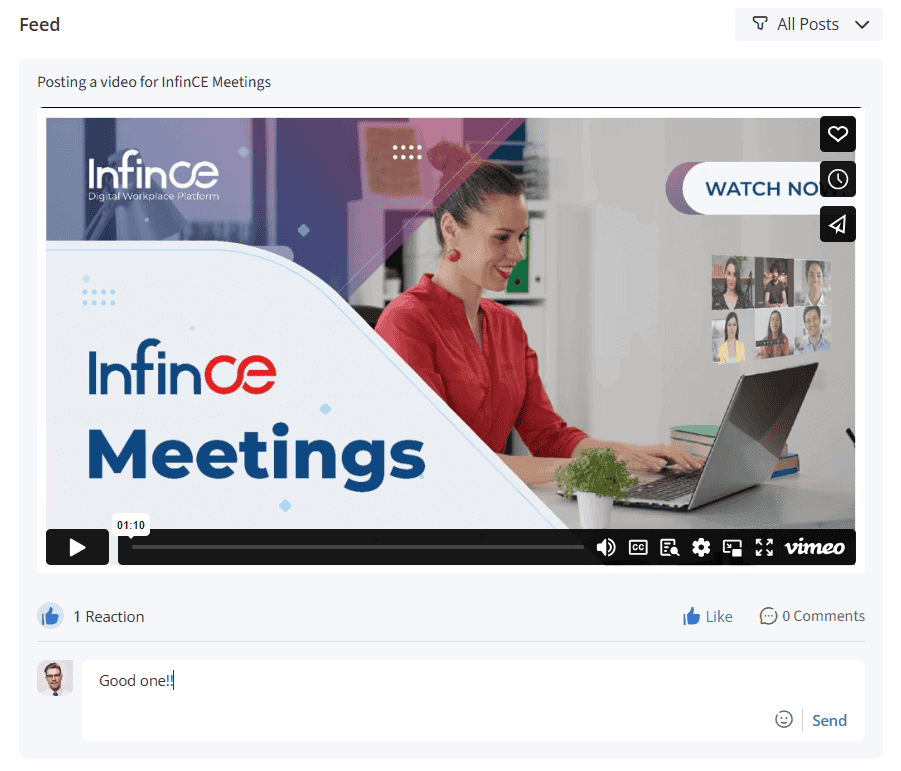Click the video progress bar
901x771 pixels.
[x=357, y=547]
